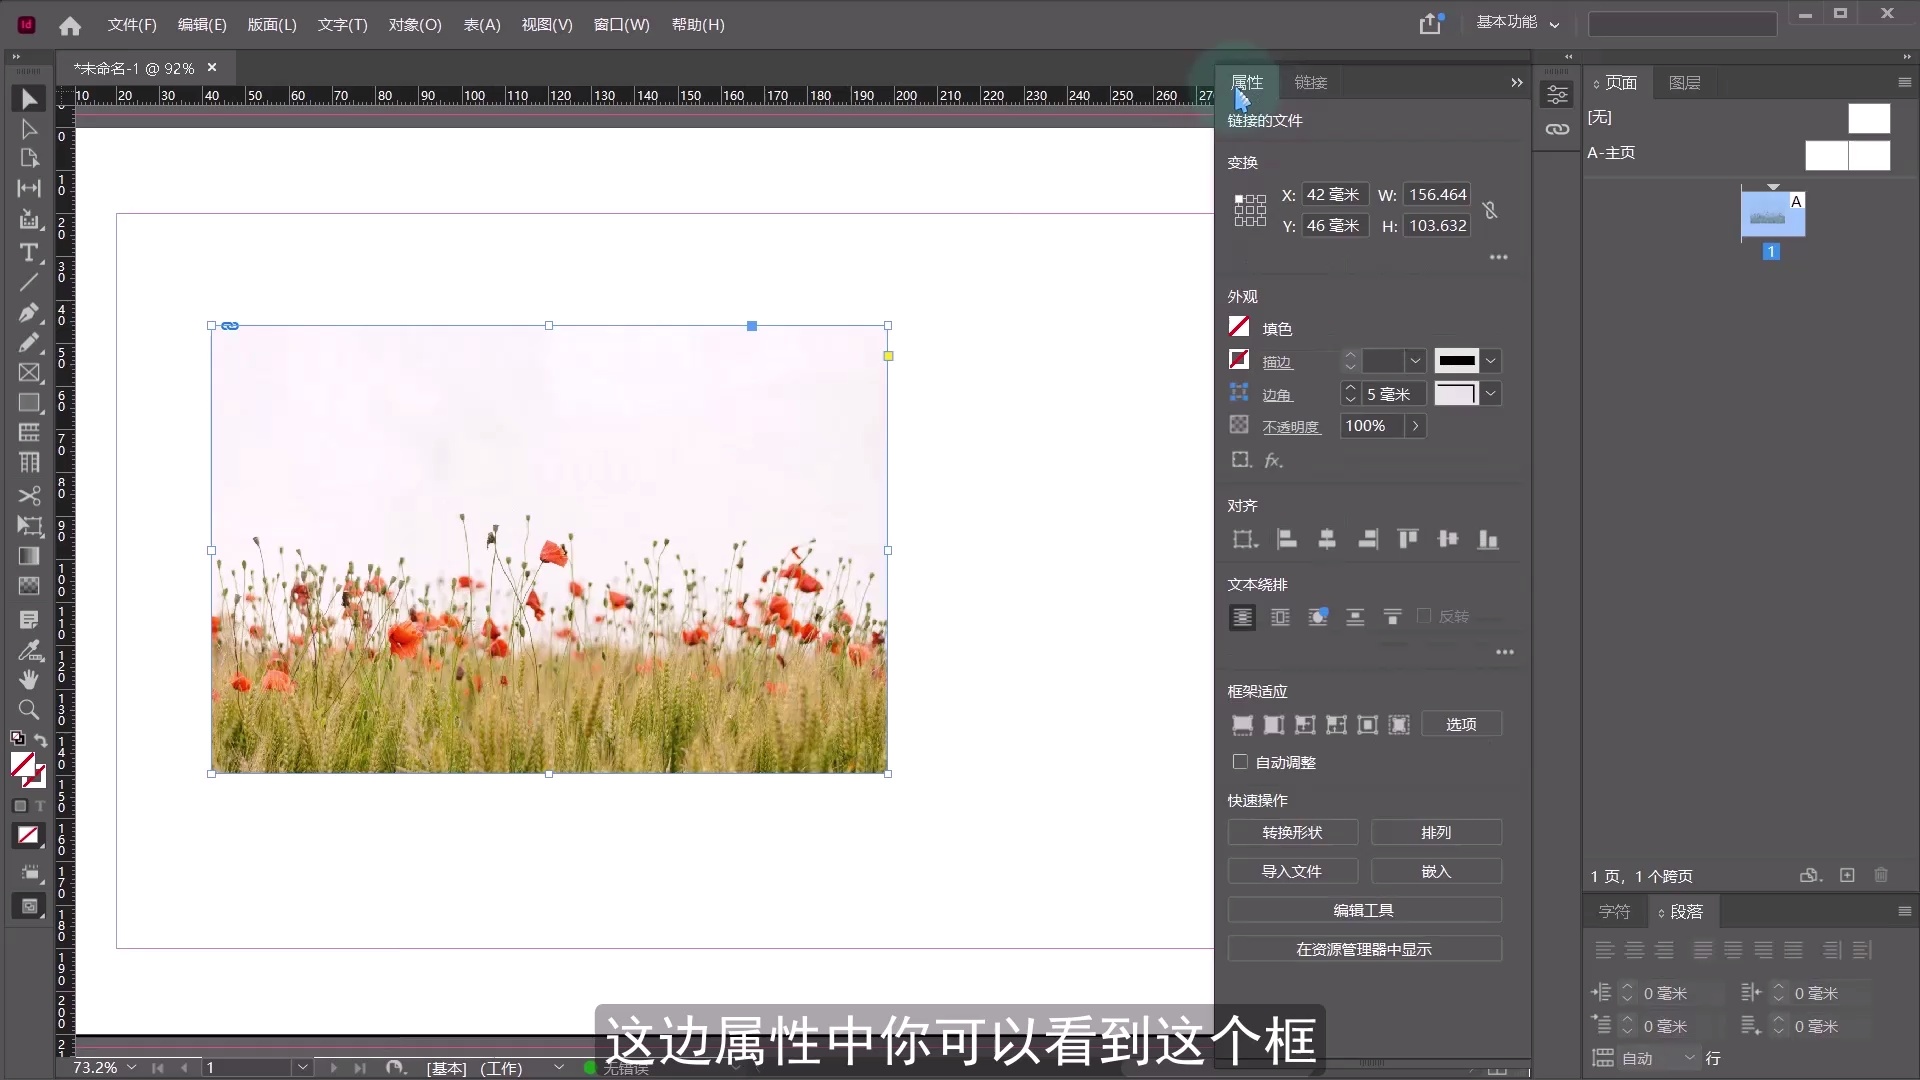1920x1080 pixels.
Task: Click the 描边 color swatch
Action: click(x=1239, y=360)
